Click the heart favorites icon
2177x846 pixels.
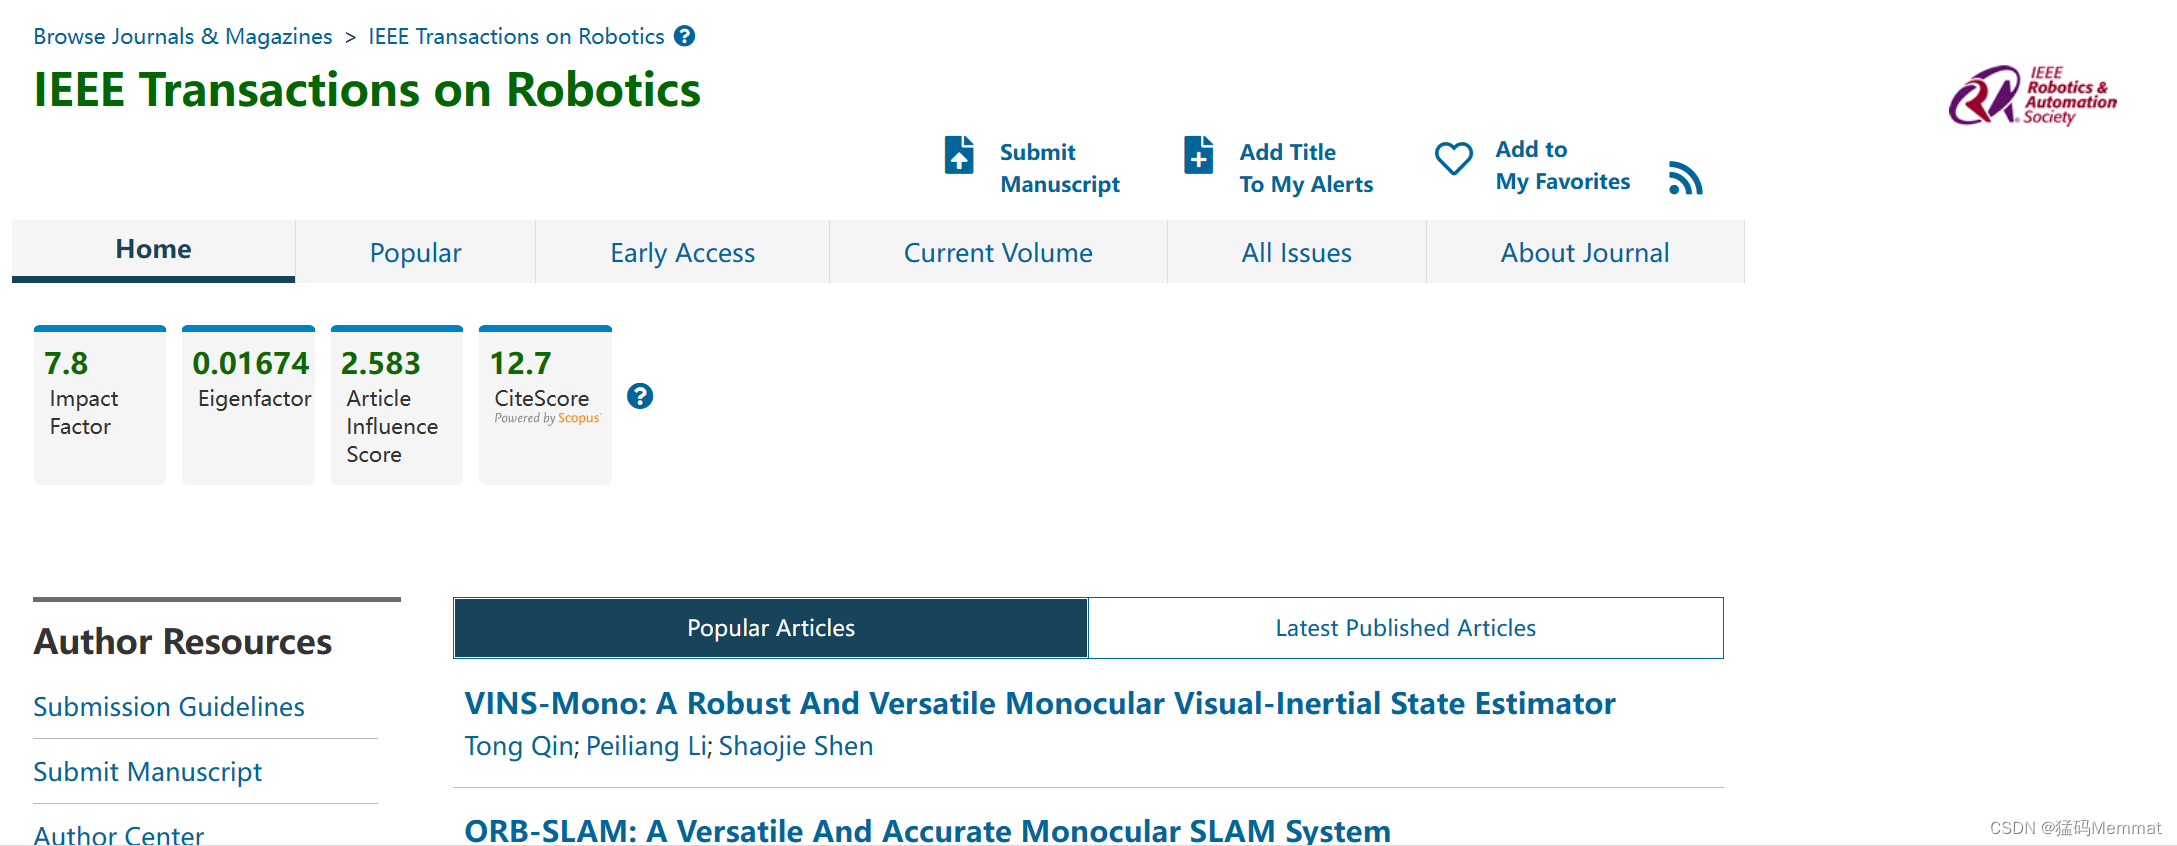pyautogui.click(x=1453, y=158)
